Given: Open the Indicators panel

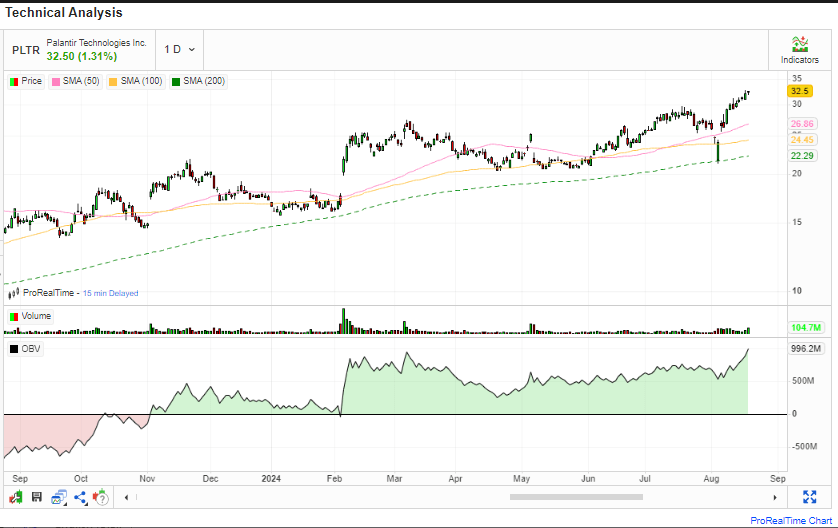Looking at the screenshot, I should [799, 50].
